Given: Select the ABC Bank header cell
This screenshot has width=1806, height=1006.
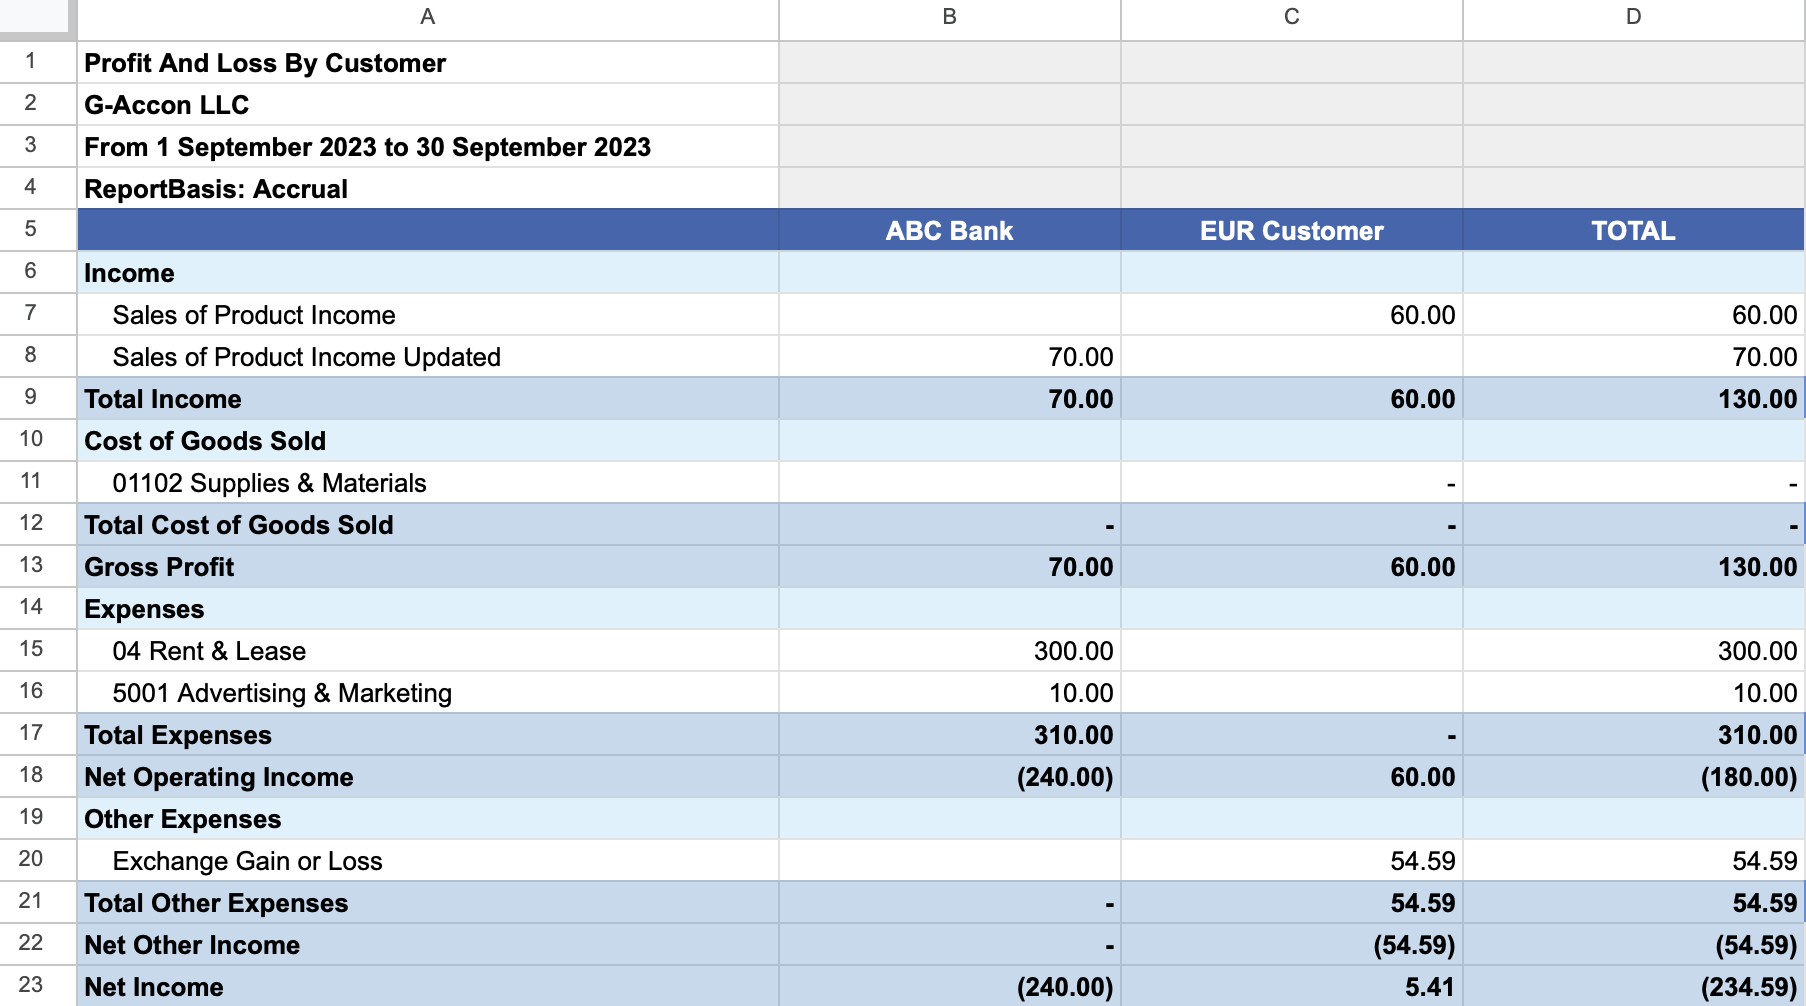Looking at the screenshot, I should point(948,230).
